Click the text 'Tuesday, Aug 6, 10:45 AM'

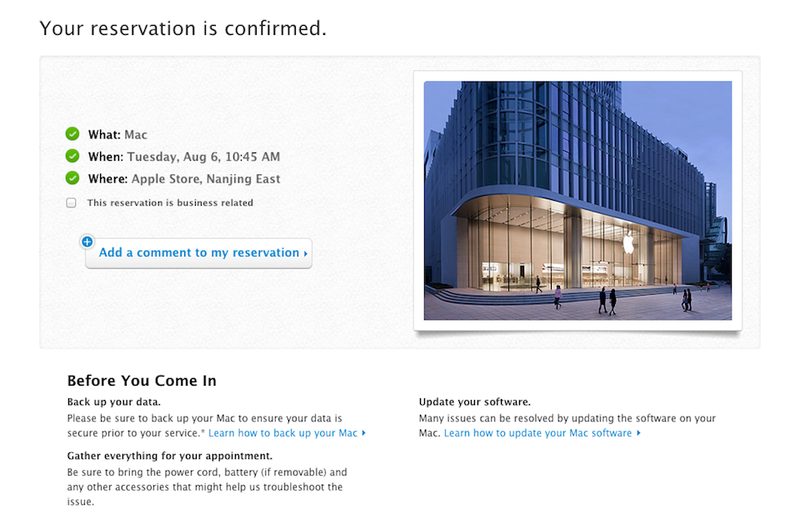tap(204, 157)
